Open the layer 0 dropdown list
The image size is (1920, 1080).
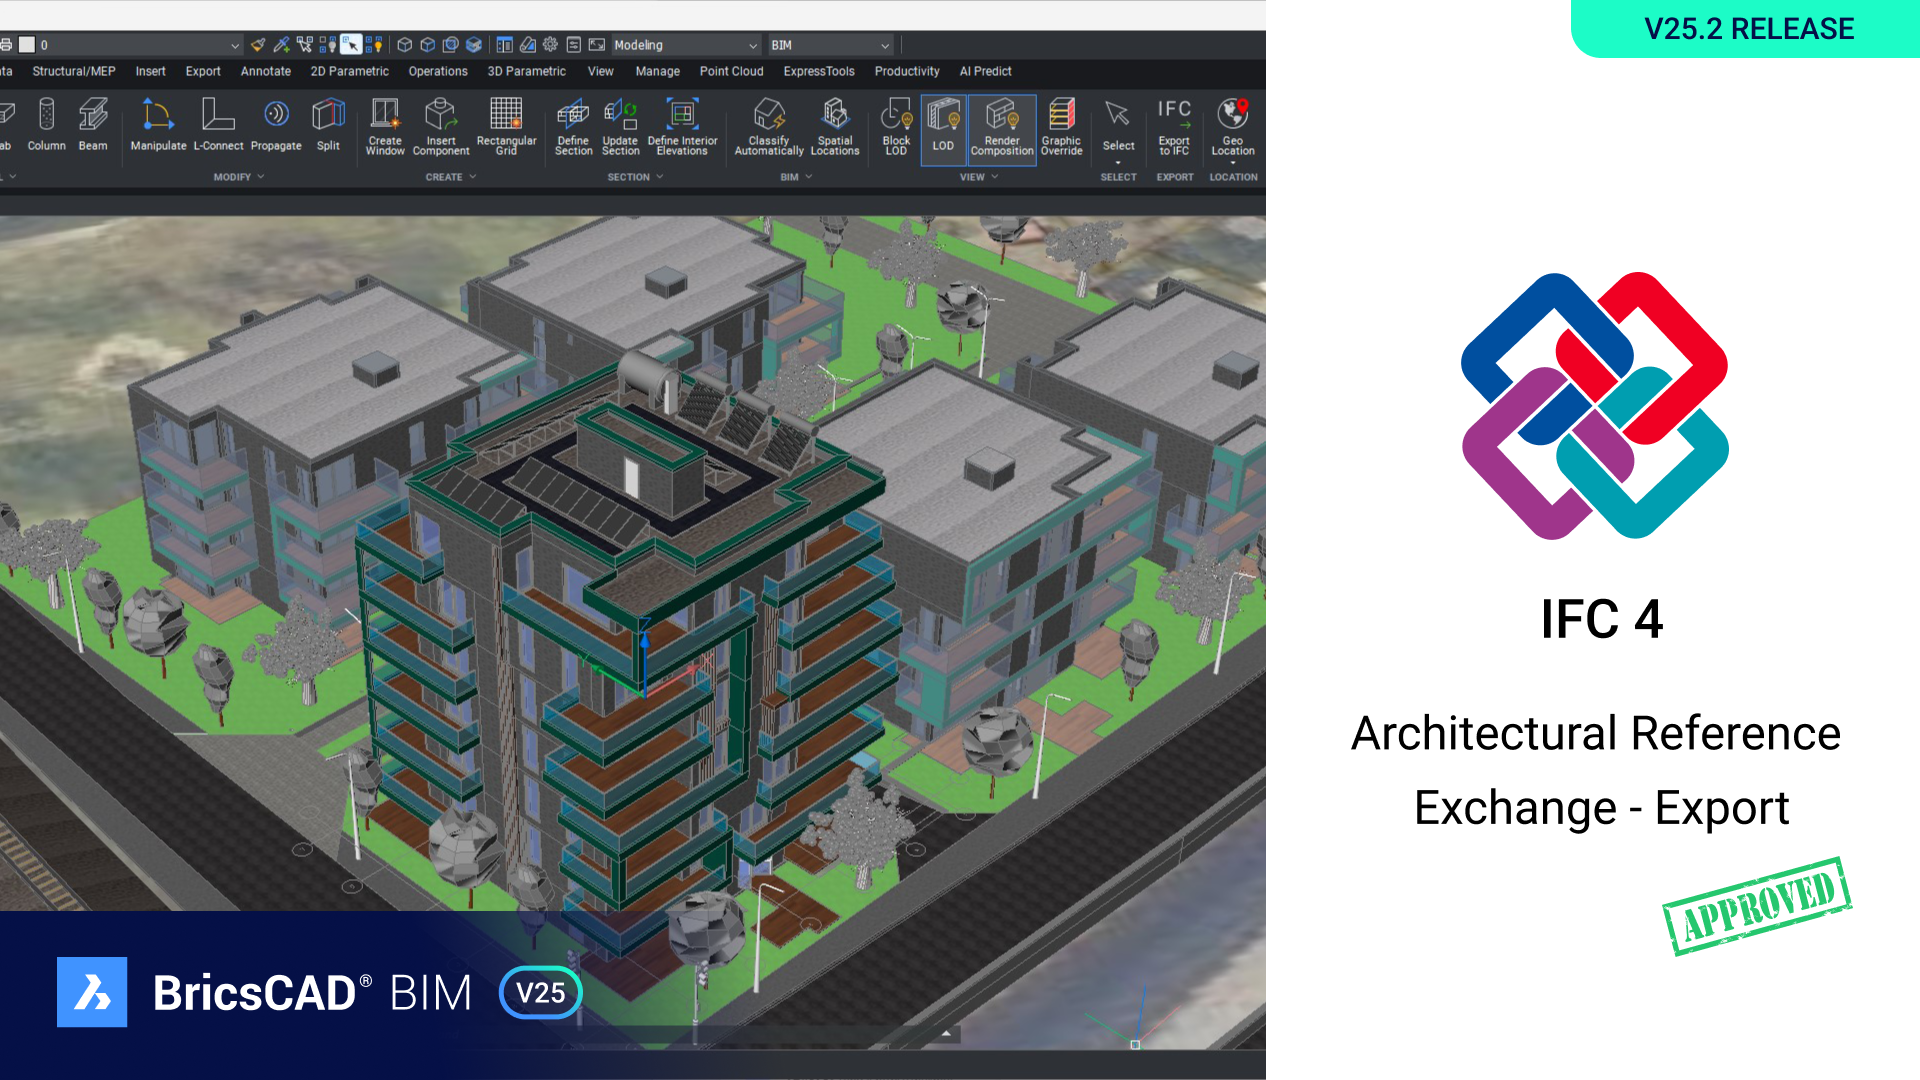pyautogui.click(x=235, y=45)
